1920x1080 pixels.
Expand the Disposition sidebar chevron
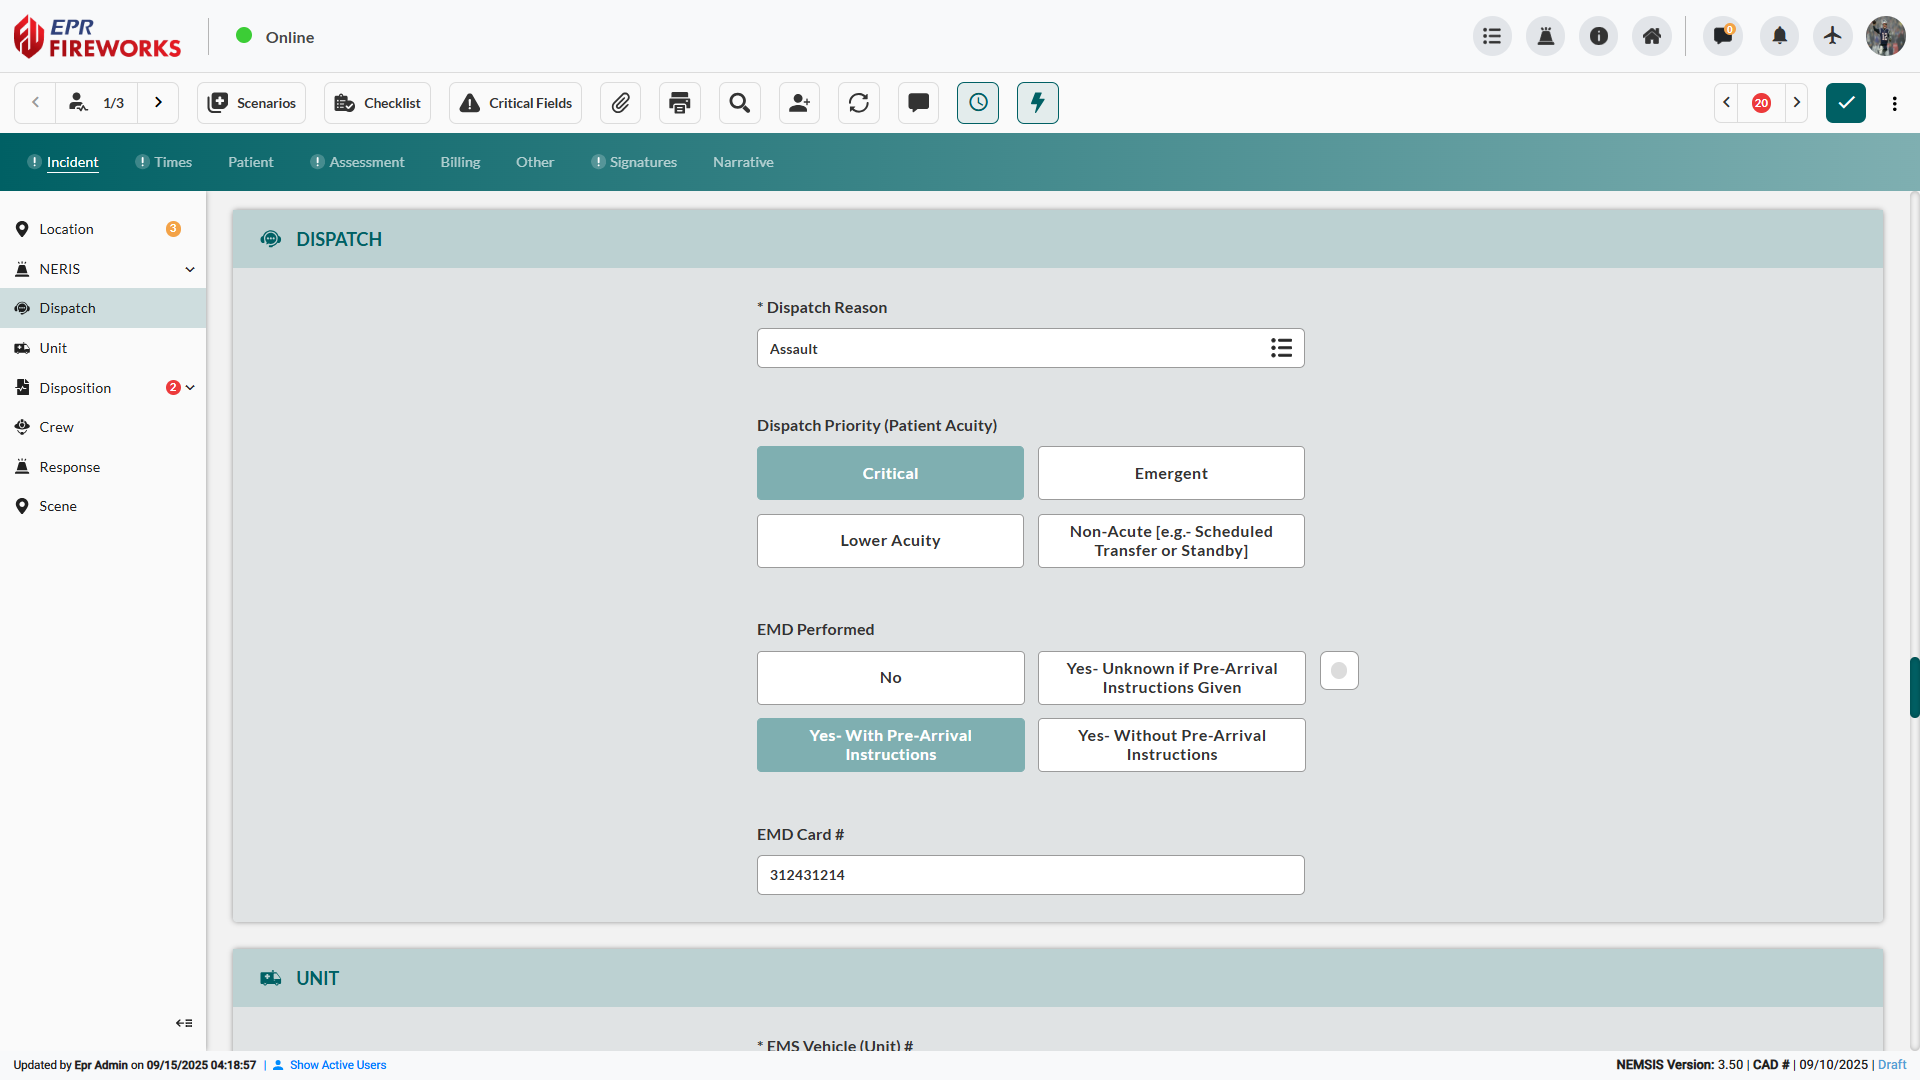(190, 388)
